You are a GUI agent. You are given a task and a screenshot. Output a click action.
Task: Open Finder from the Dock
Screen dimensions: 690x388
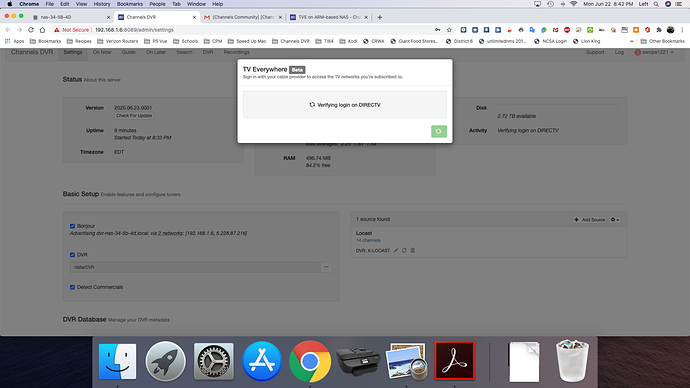click(x=117, y=361)
